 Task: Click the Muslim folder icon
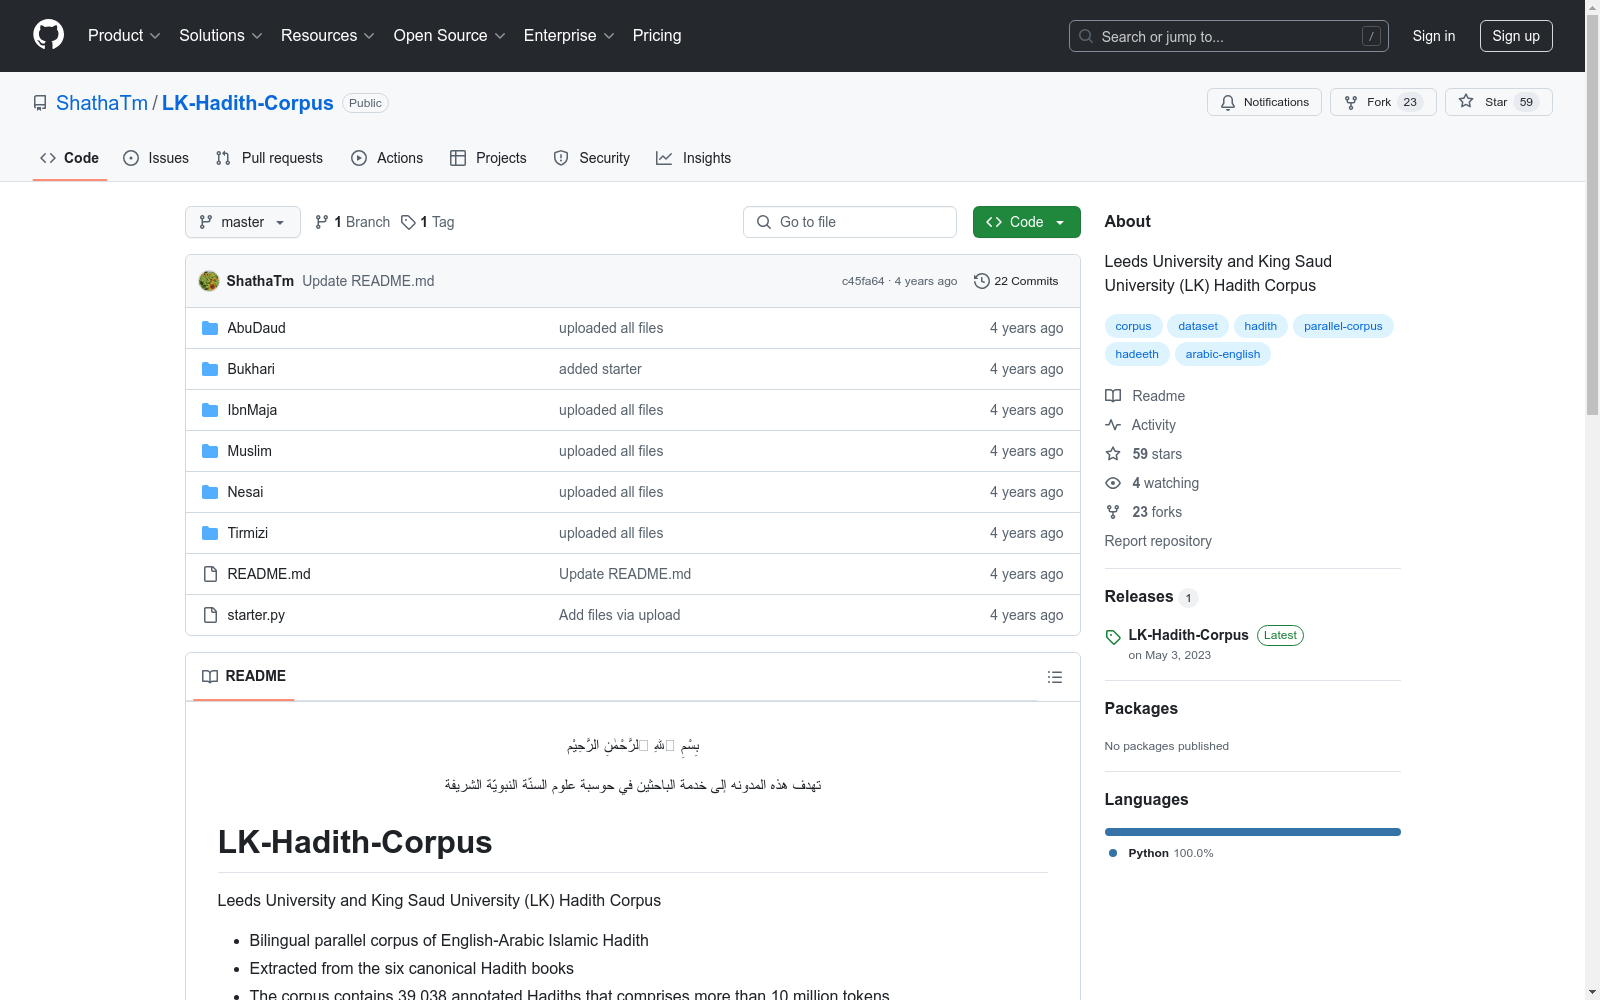[x=210, y=451]
